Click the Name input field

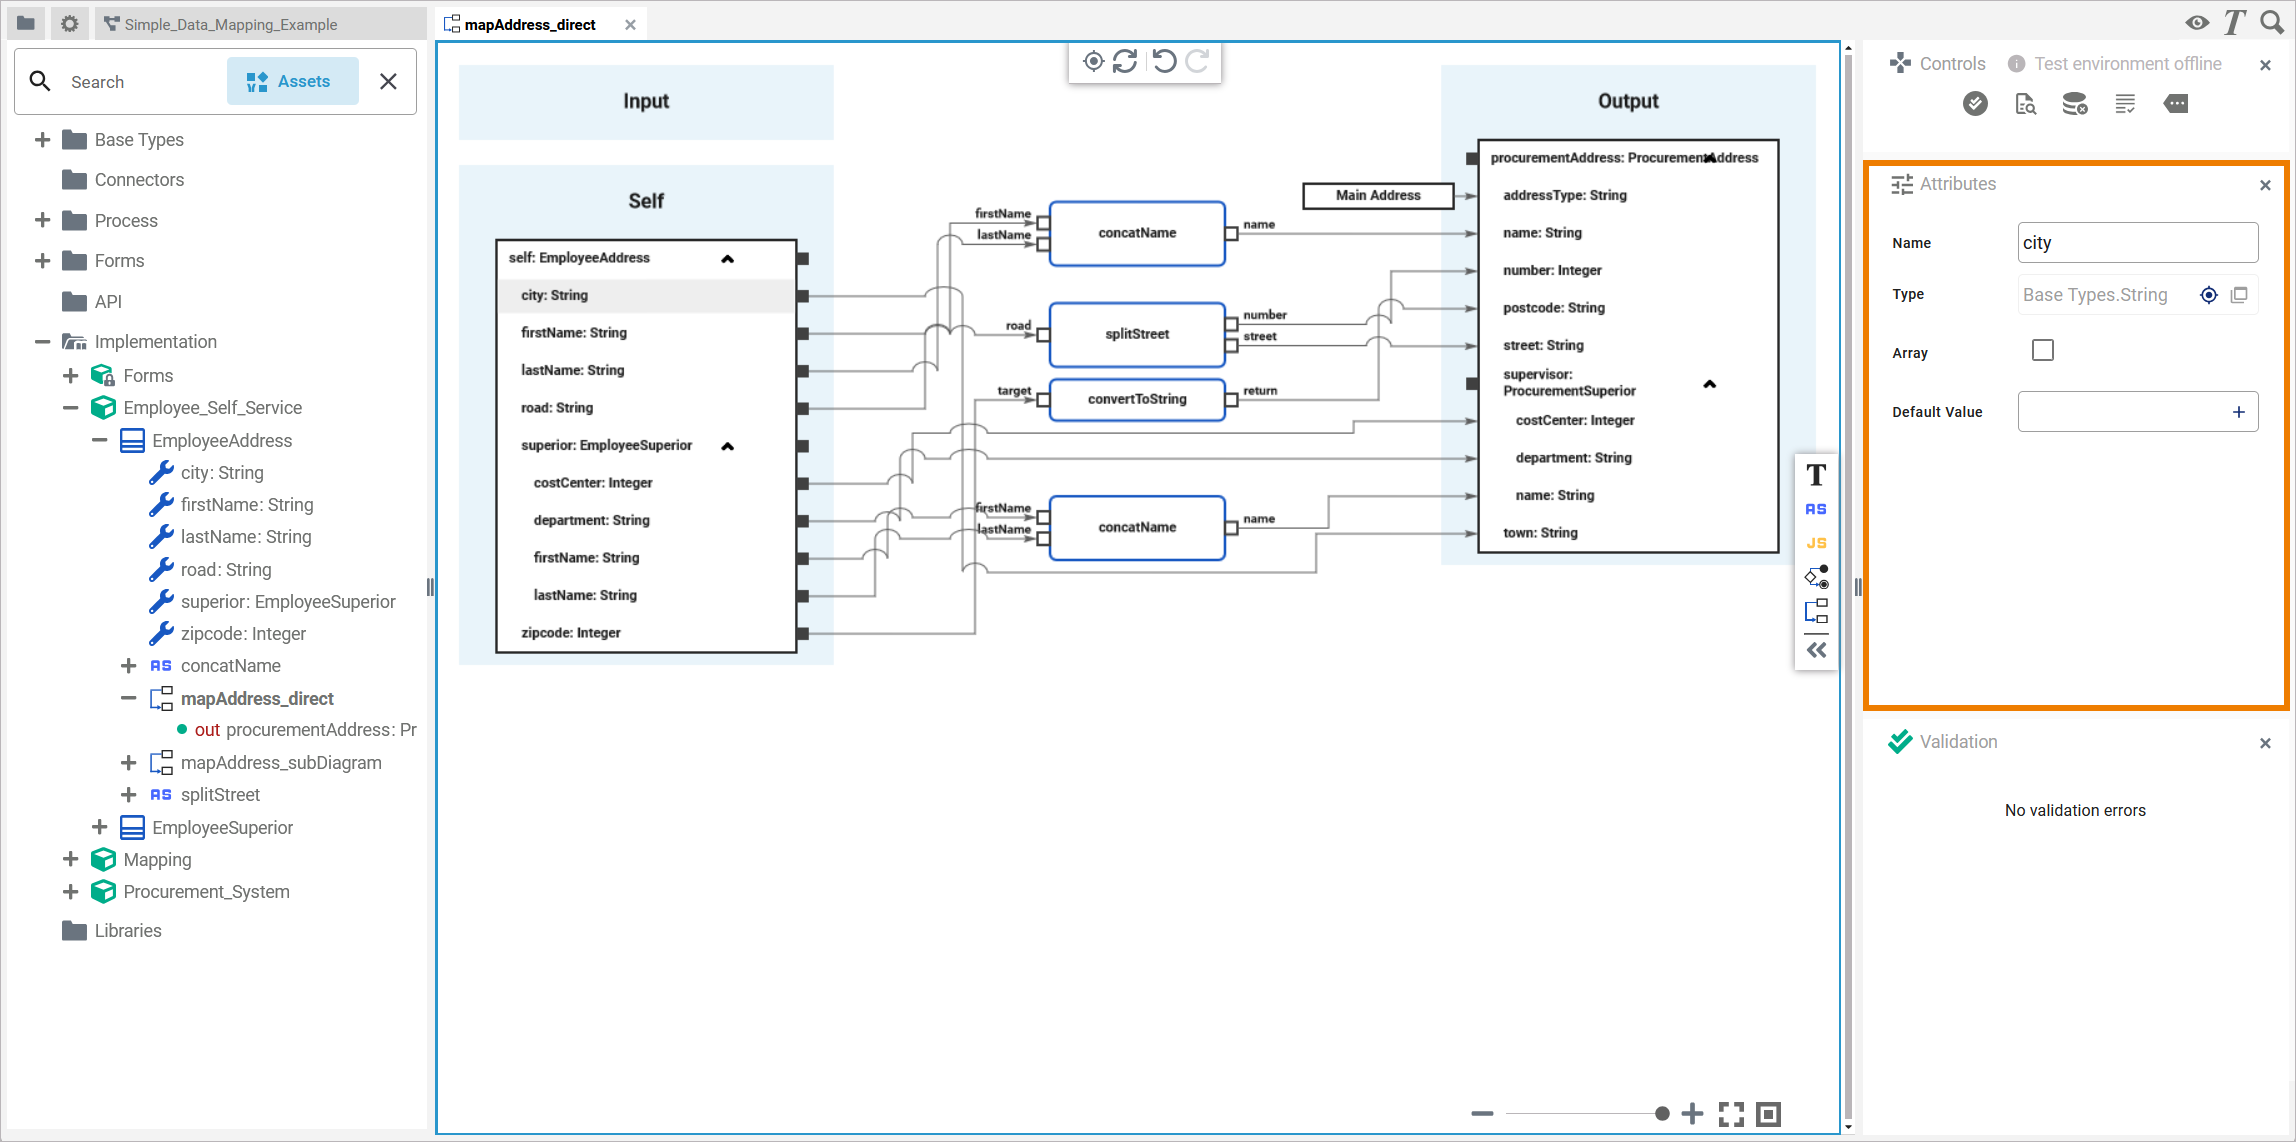pos(2137,243)
